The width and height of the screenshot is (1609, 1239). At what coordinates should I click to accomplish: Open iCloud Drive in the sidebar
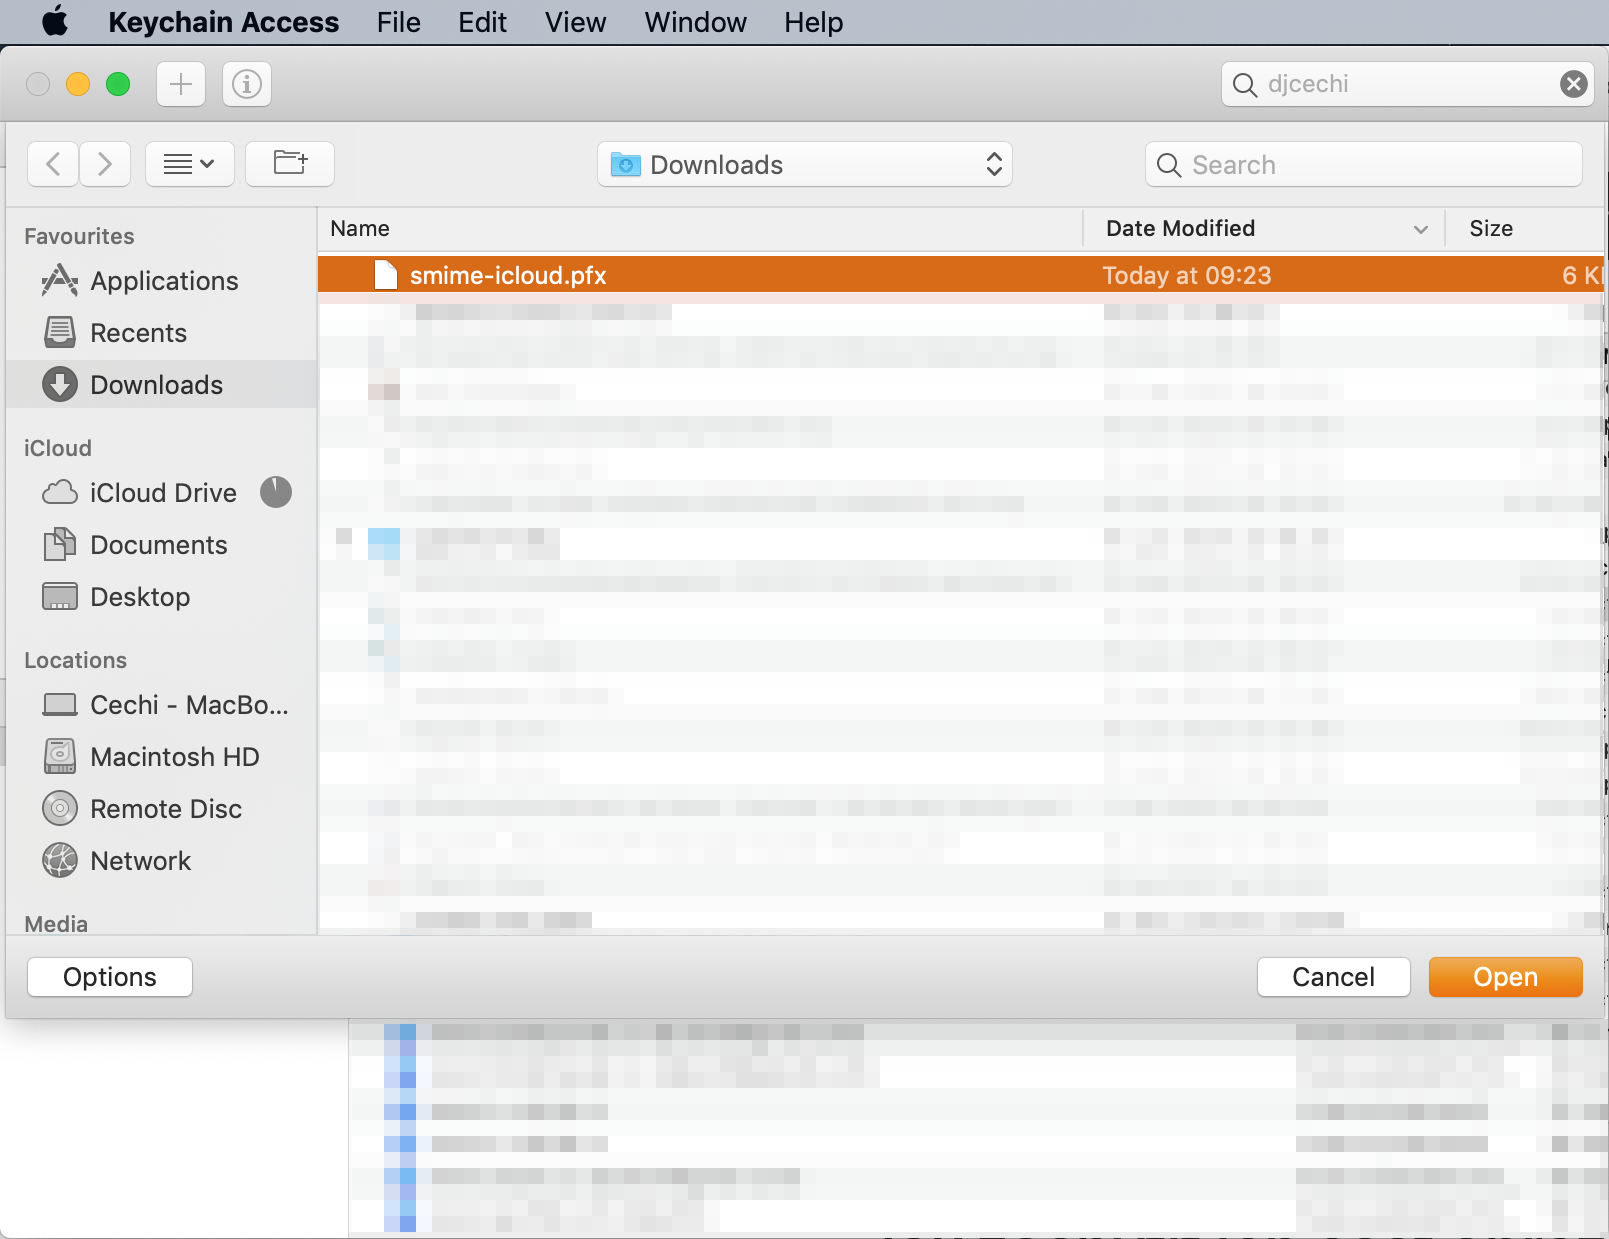click(162, 493)
